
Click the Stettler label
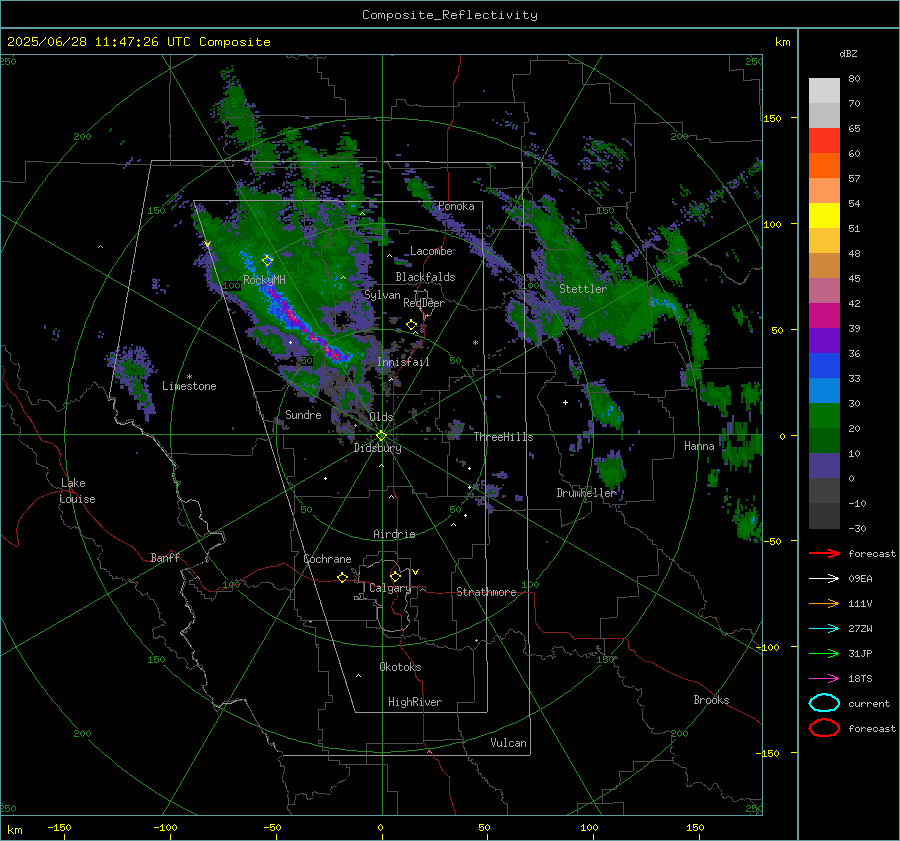[583, 289]
